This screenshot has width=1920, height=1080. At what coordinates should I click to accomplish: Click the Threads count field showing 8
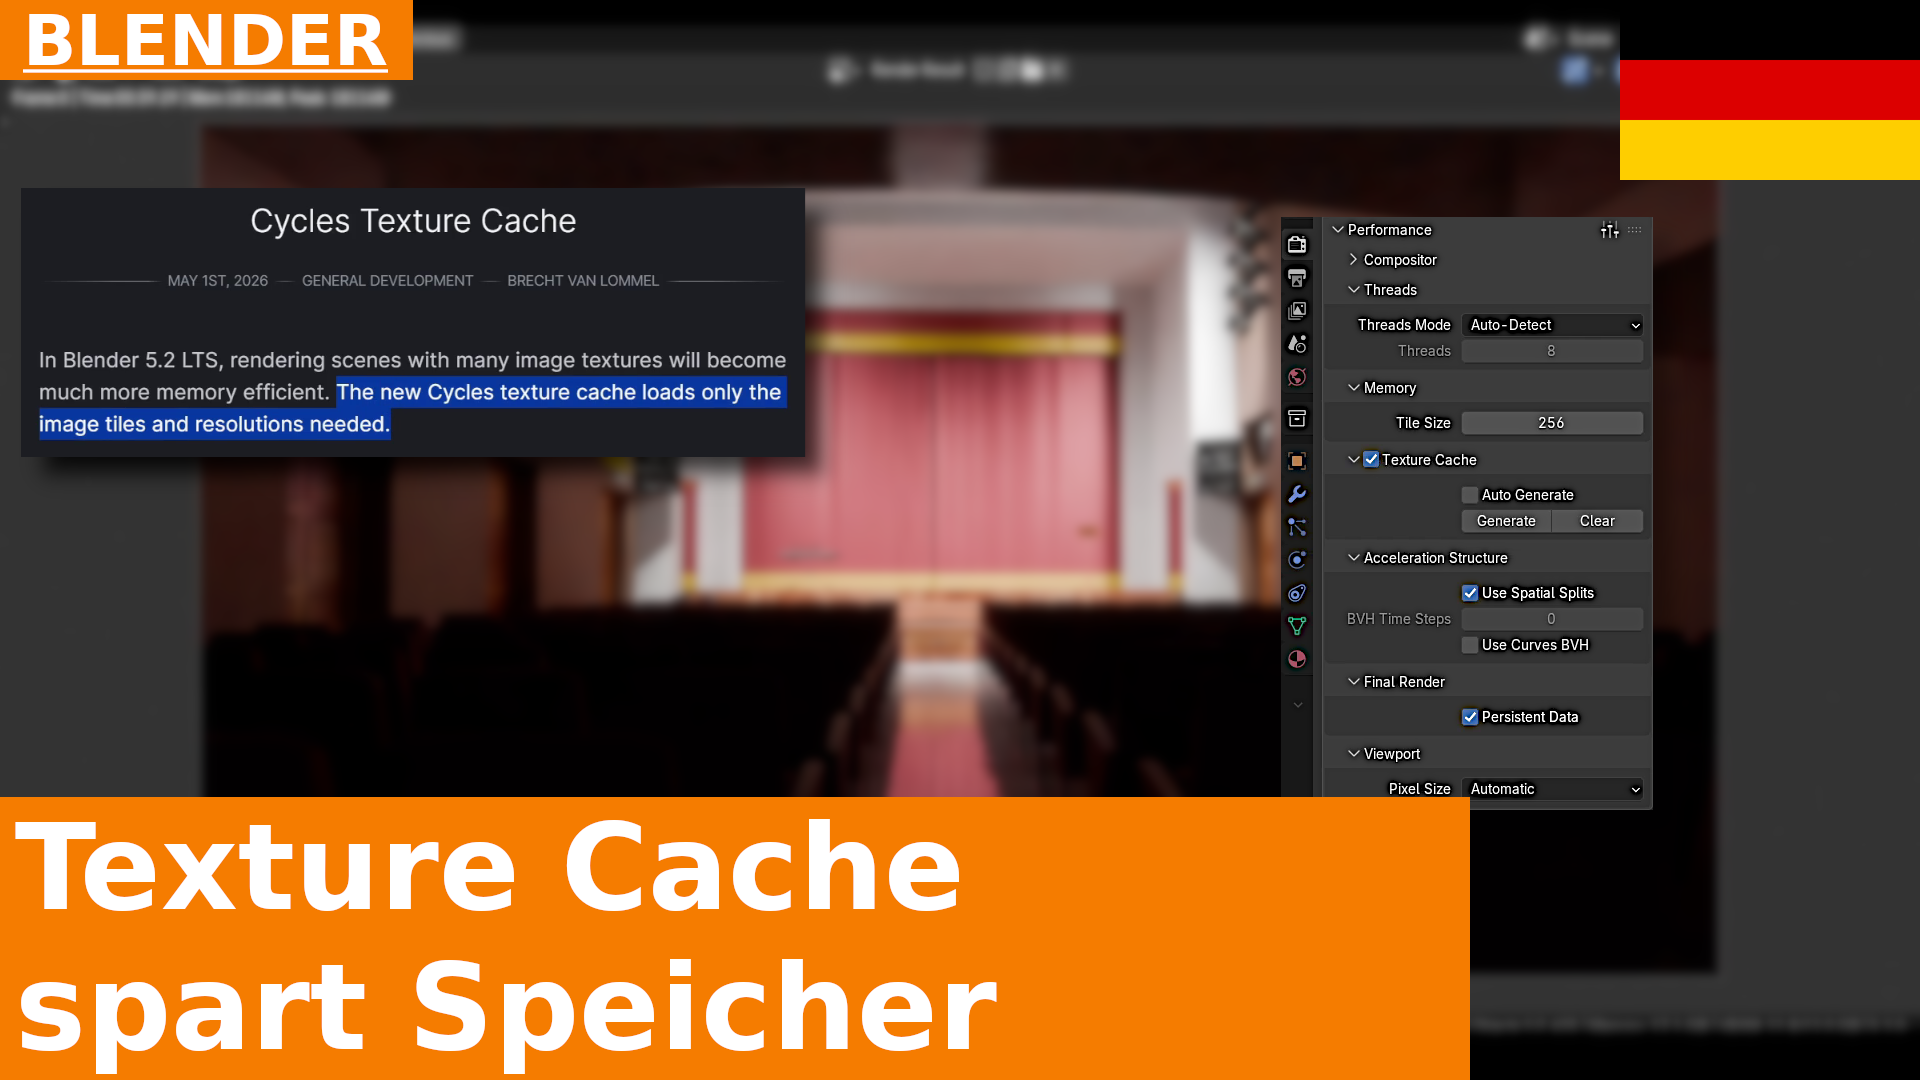pyautogui.click(x=1552, y=351)
